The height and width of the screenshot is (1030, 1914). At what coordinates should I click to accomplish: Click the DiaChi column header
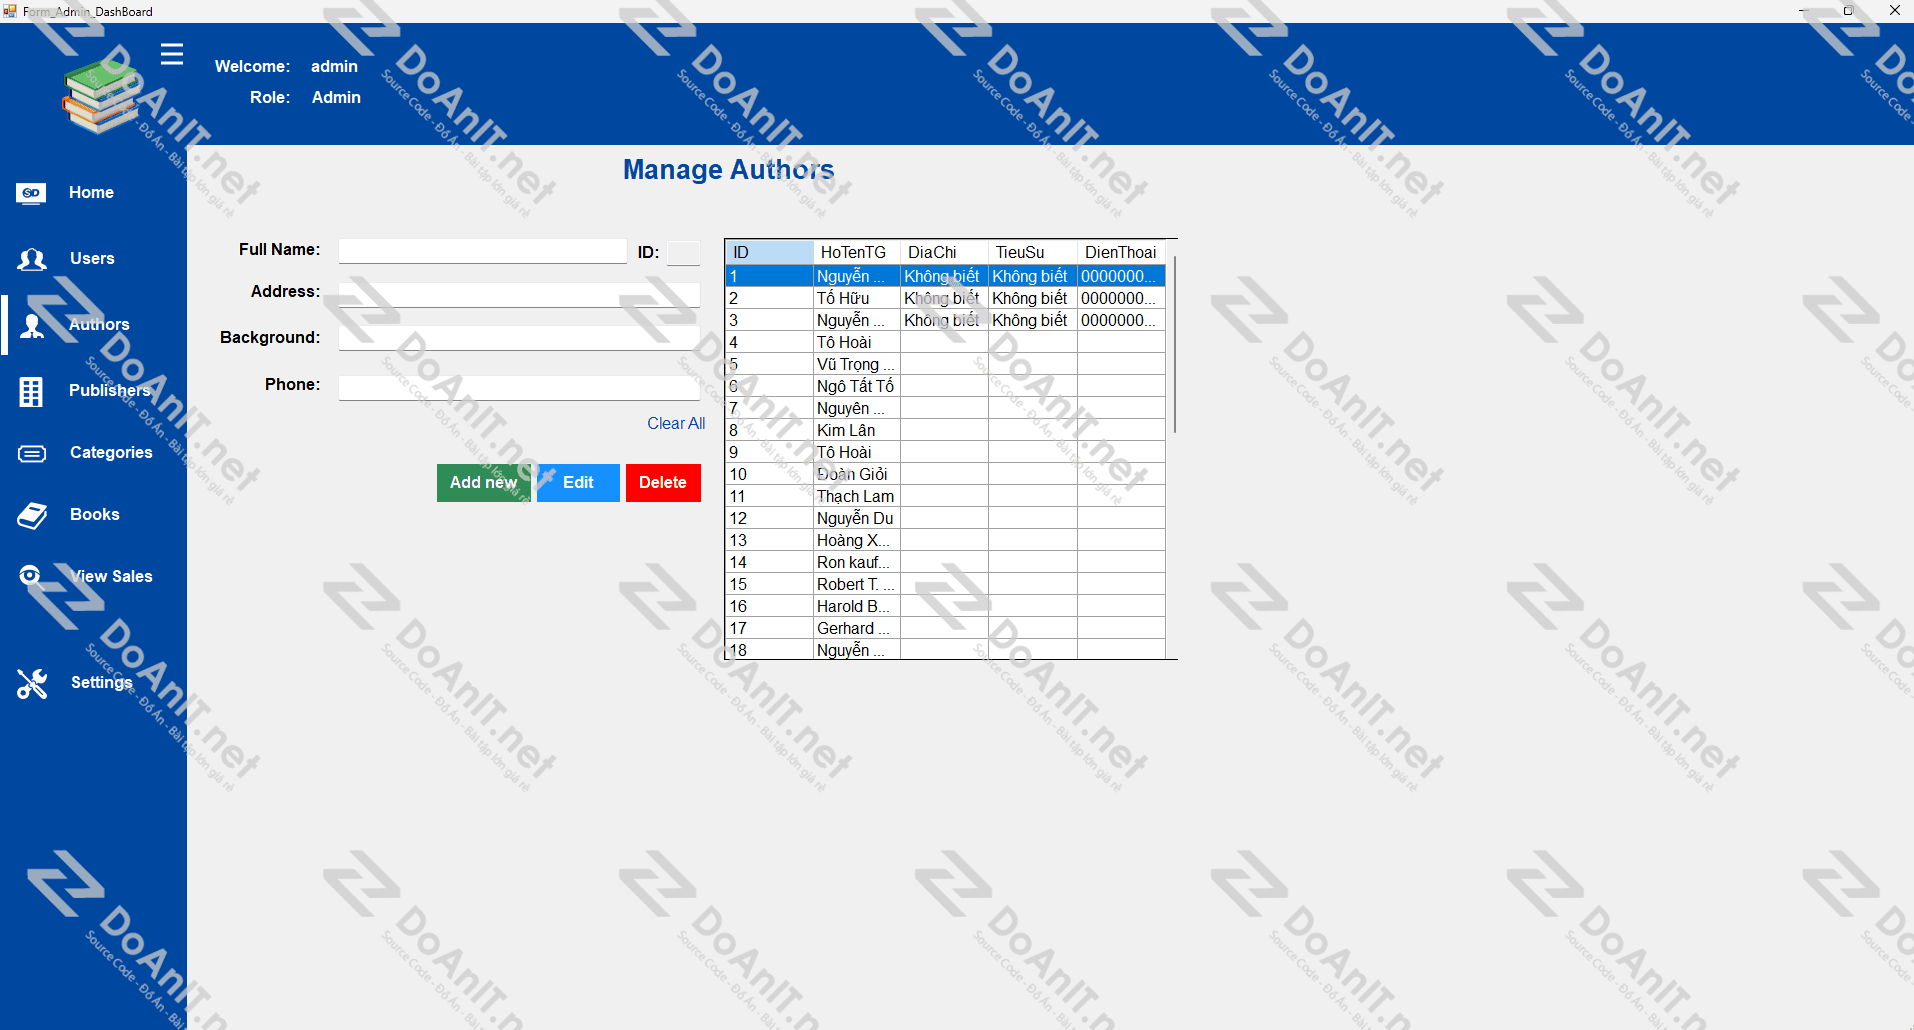coord(945,252)
